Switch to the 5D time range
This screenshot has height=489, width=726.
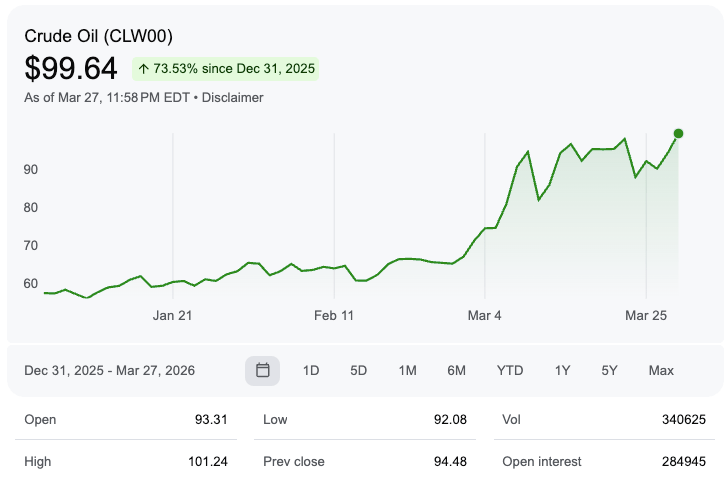(x=359, y=370)
